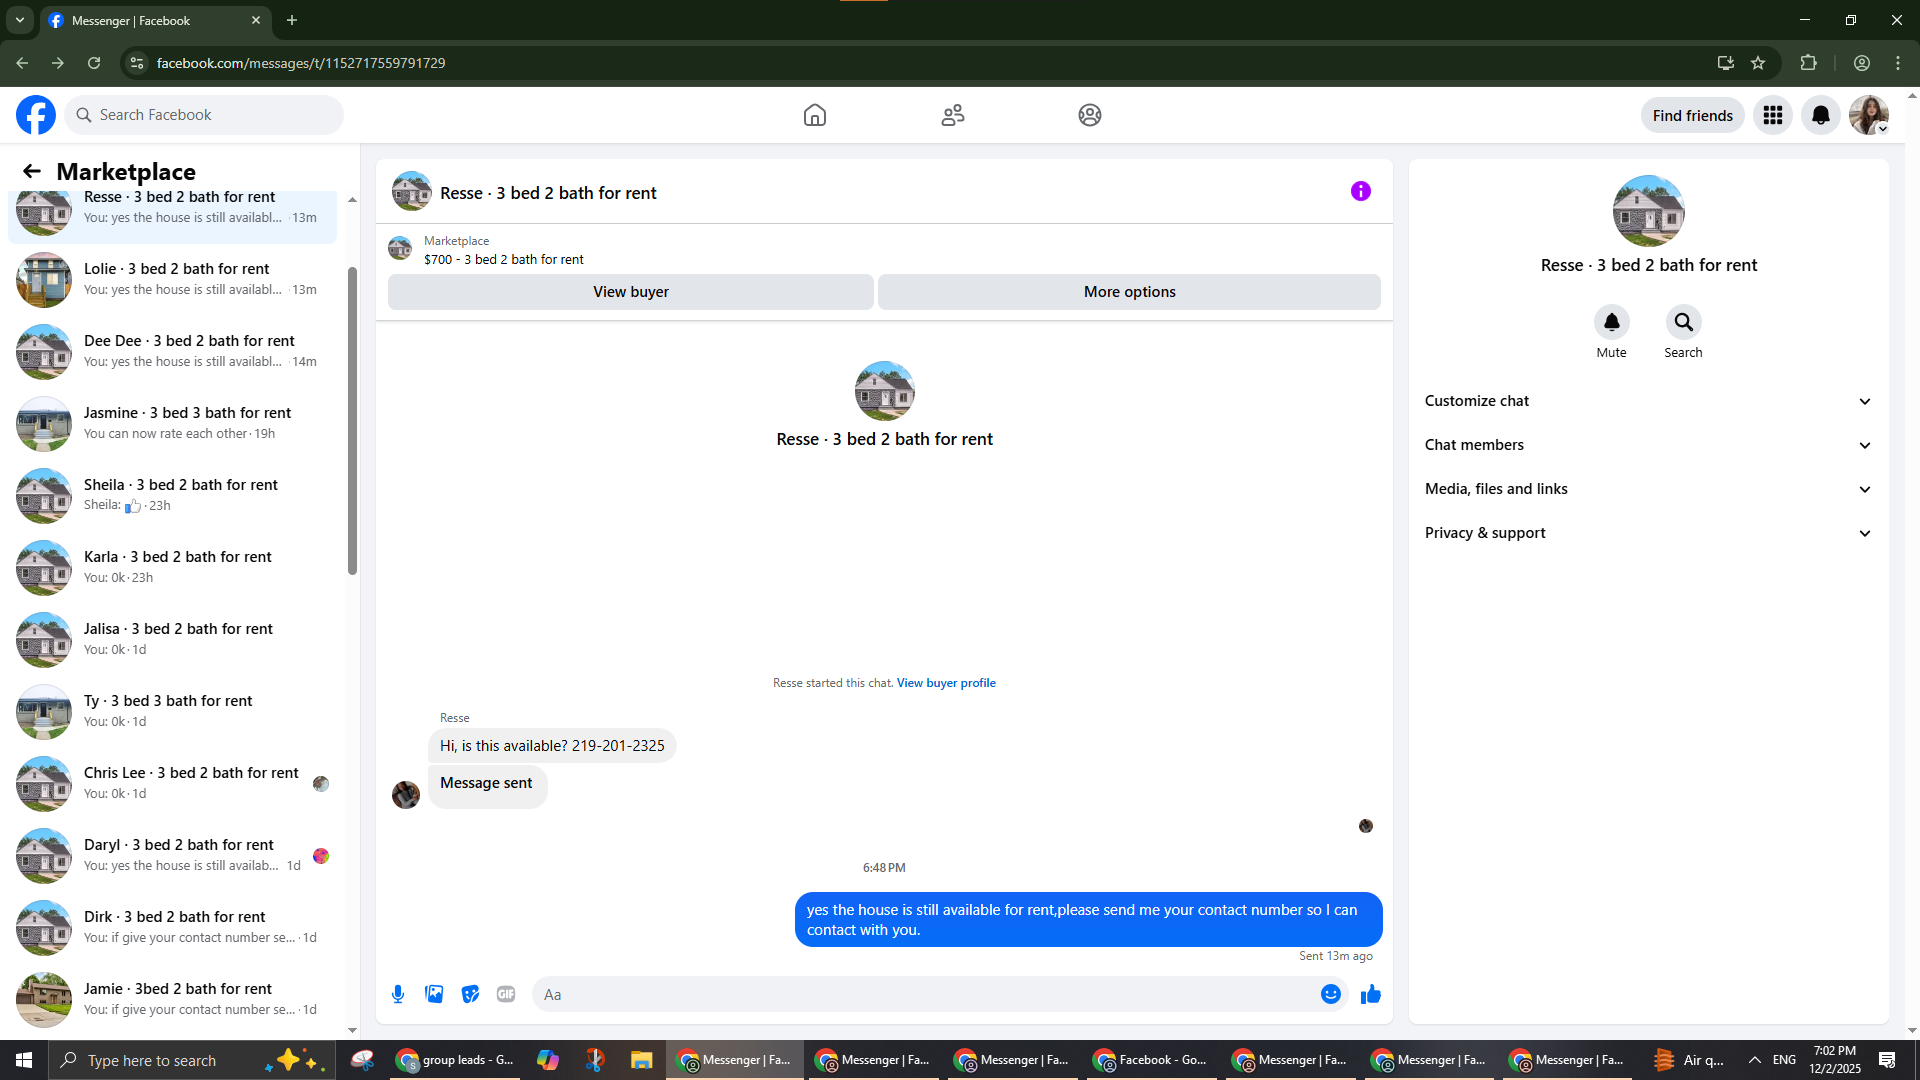Attach a photo with the image icon
The height and width of the screenshot is (1080, 1920).
(434, 994)
